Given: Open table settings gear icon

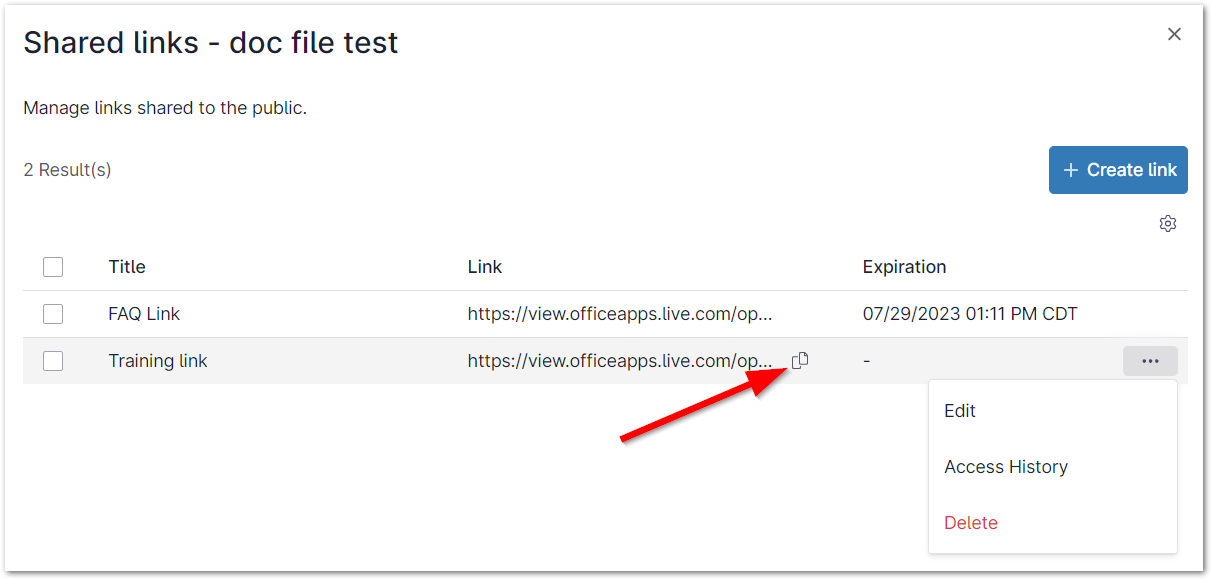Looking at the screenshot, I should (1167, 223).
